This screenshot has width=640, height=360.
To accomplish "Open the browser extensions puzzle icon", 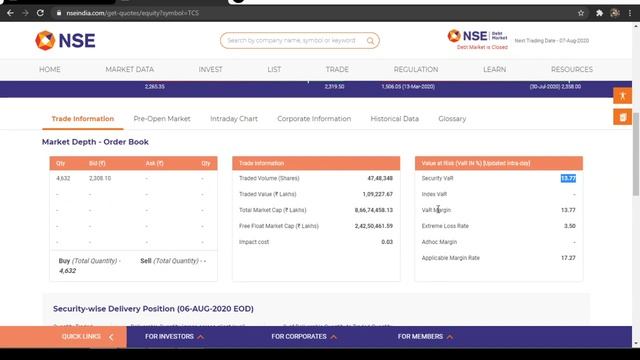I will 599,13.
